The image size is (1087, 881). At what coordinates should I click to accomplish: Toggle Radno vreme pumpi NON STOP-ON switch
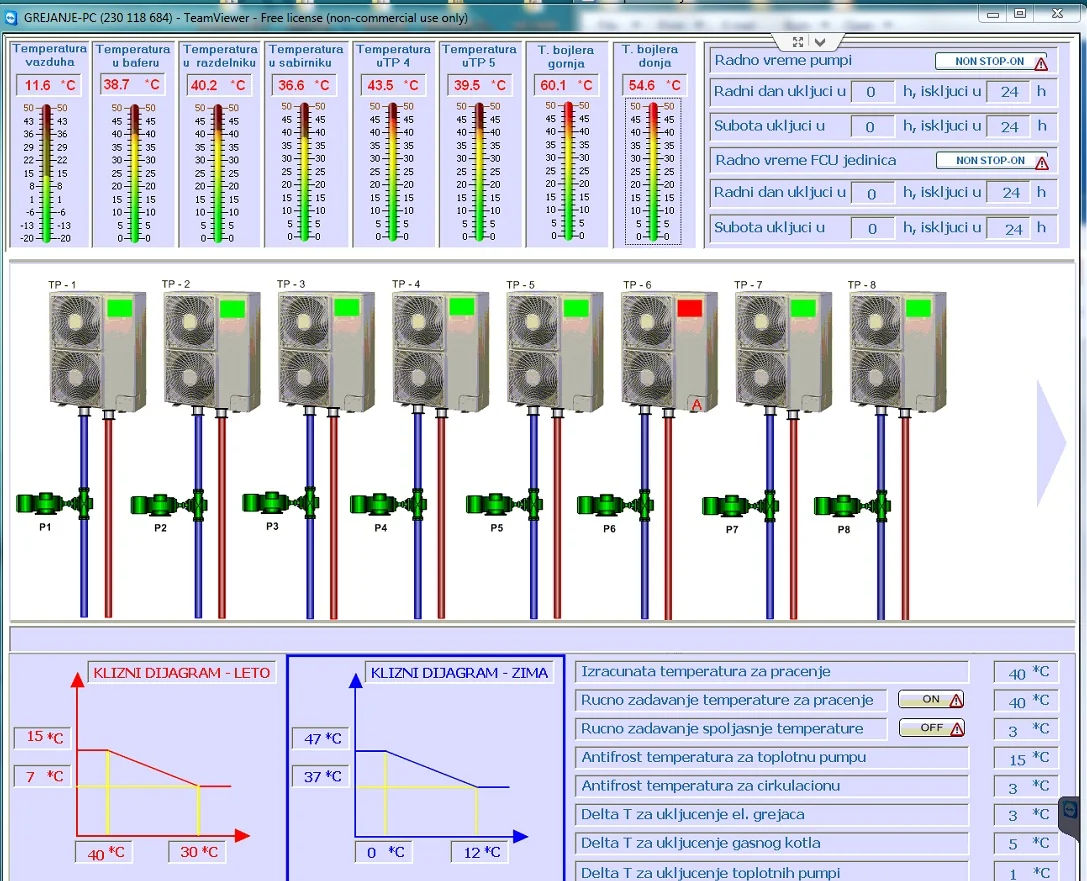tap(992, 62)
